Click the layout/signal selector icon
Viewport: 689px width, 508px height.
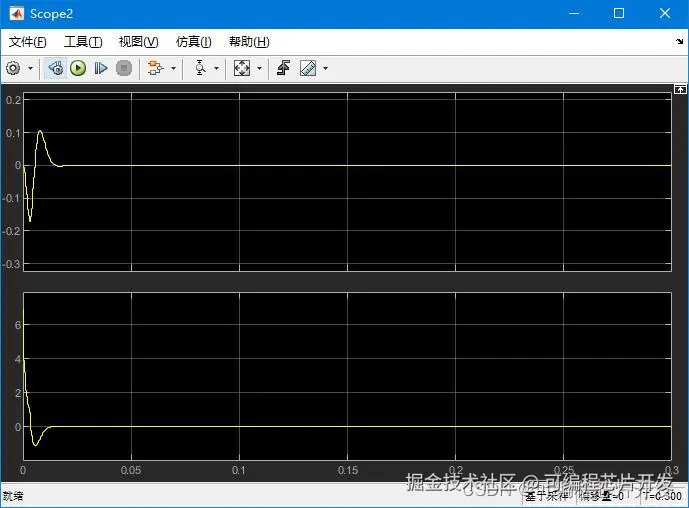pos(155,68)
